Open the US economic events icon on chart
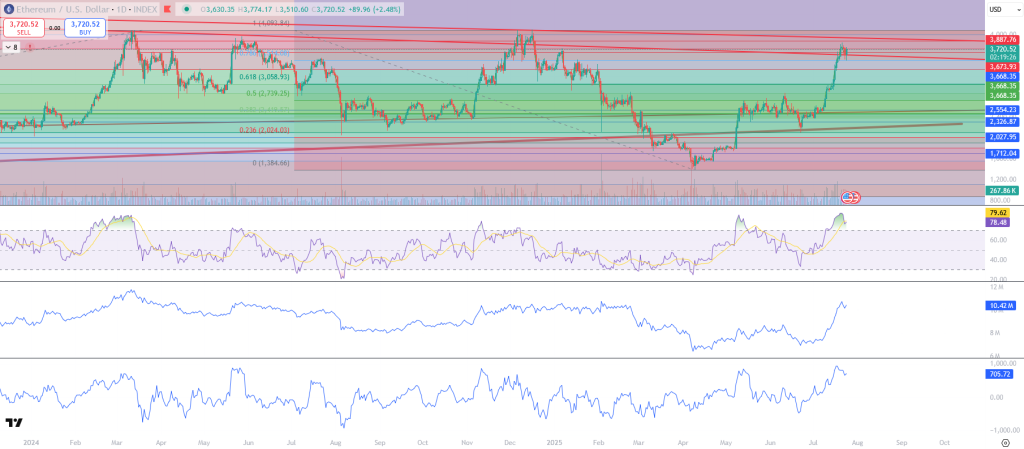1024x449 pixels. 850,196
